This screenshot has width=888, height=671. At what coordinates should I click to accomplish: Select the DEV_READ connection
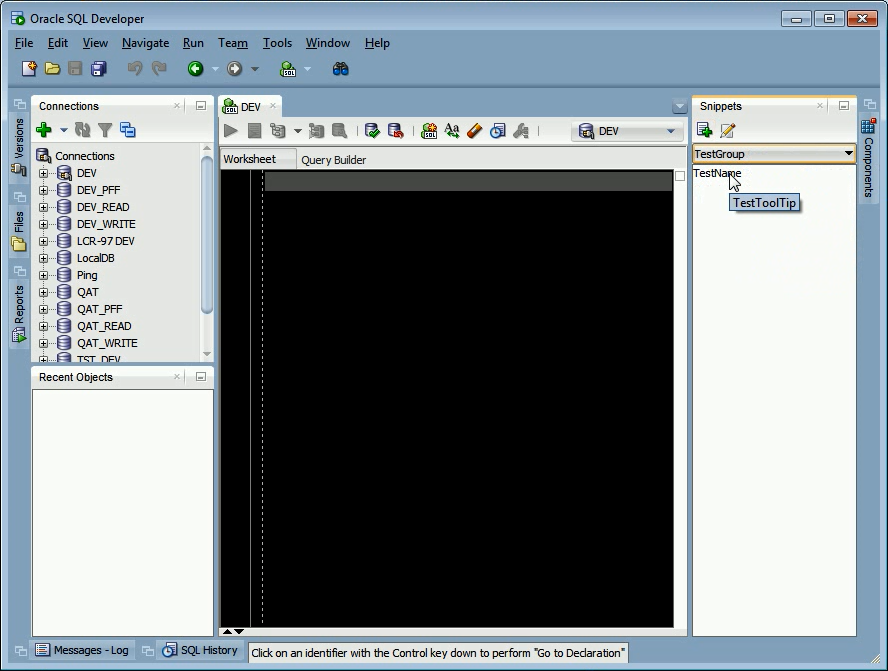103,207
